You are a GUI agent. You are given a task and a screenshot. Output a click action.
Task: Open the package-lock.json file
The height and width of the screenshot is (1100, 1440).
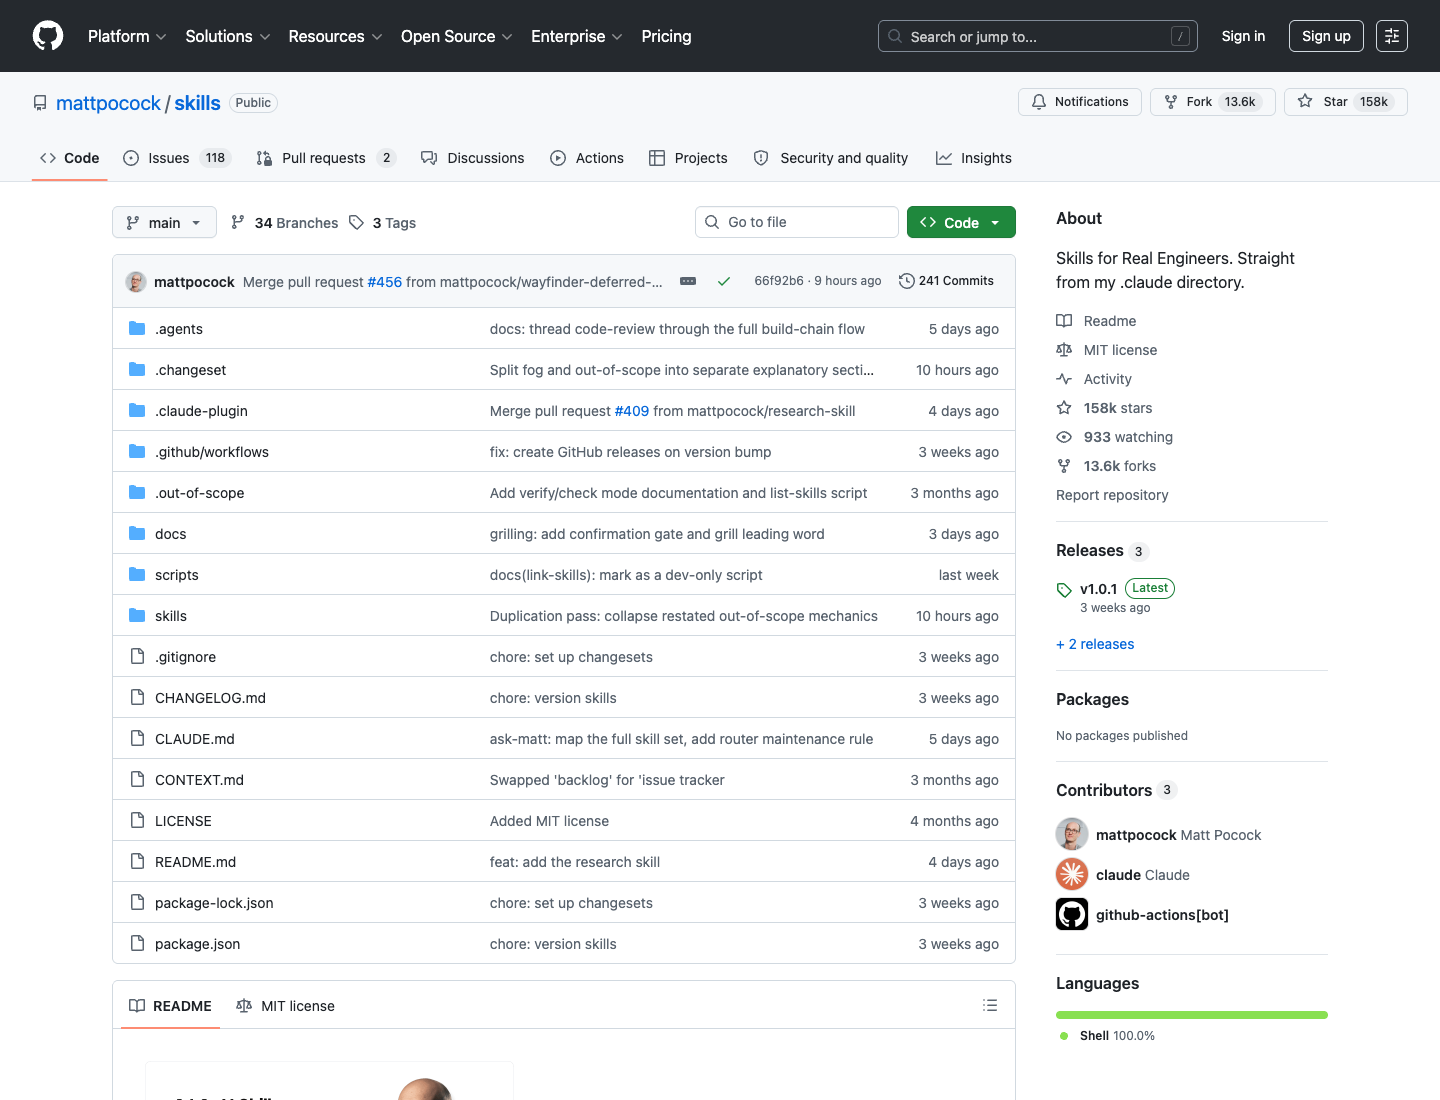[x=214, y=903]
